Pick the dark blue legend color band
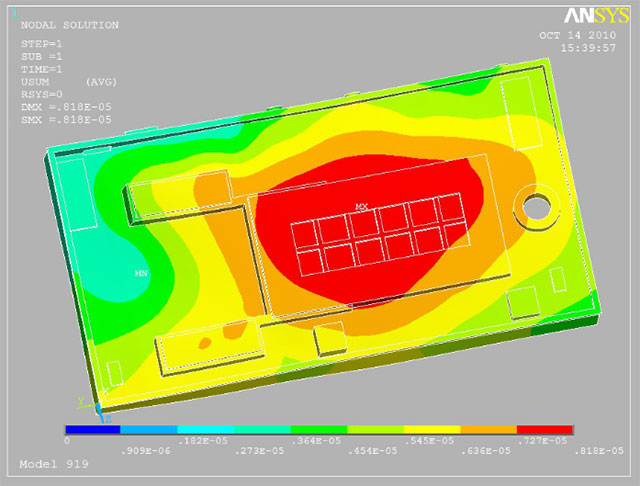Image resolution: width=640 pixels, height=486 pixels. 93,429
